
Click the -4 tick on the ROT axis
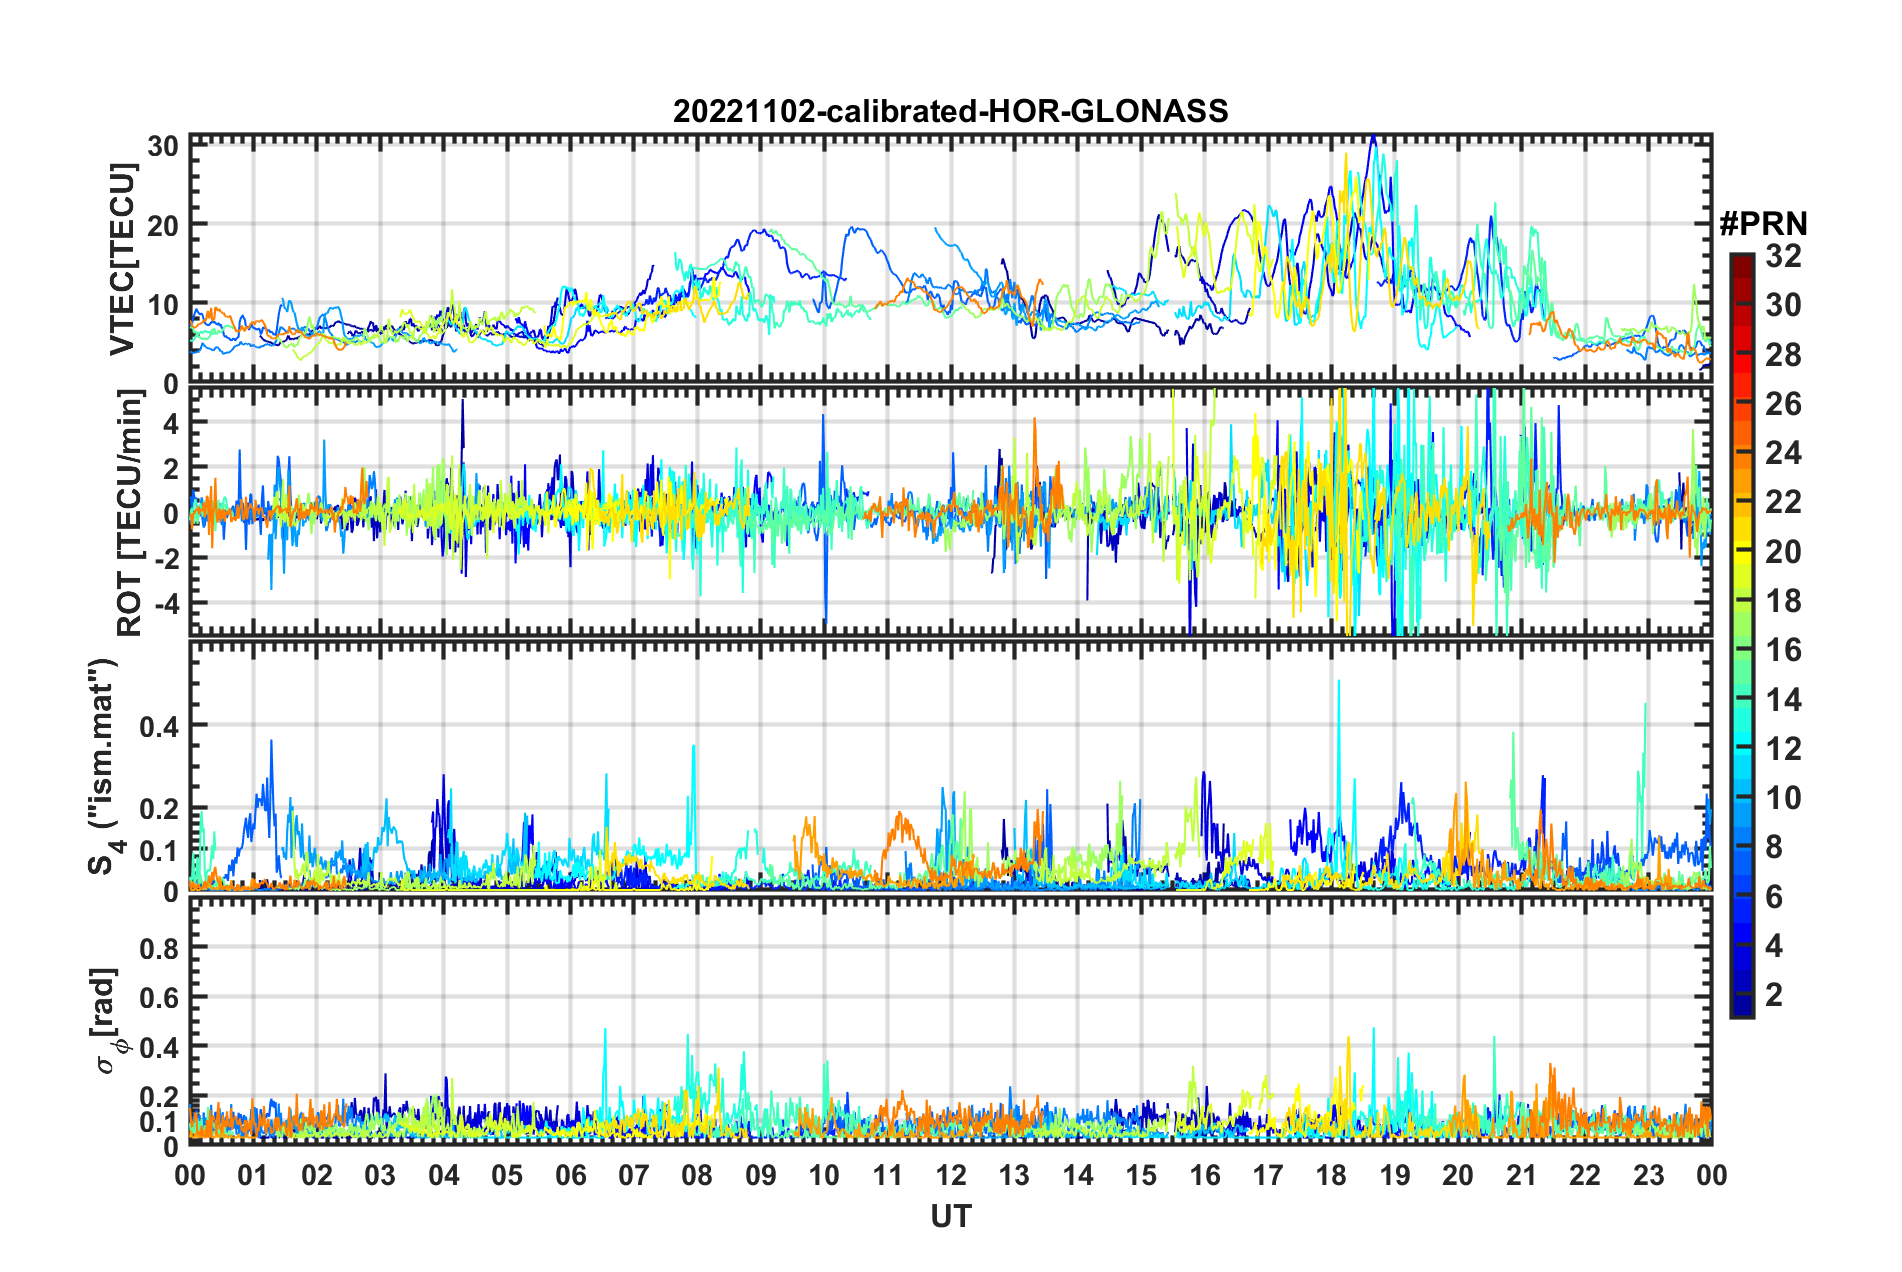pyautogui.click(x=162, y=604)
